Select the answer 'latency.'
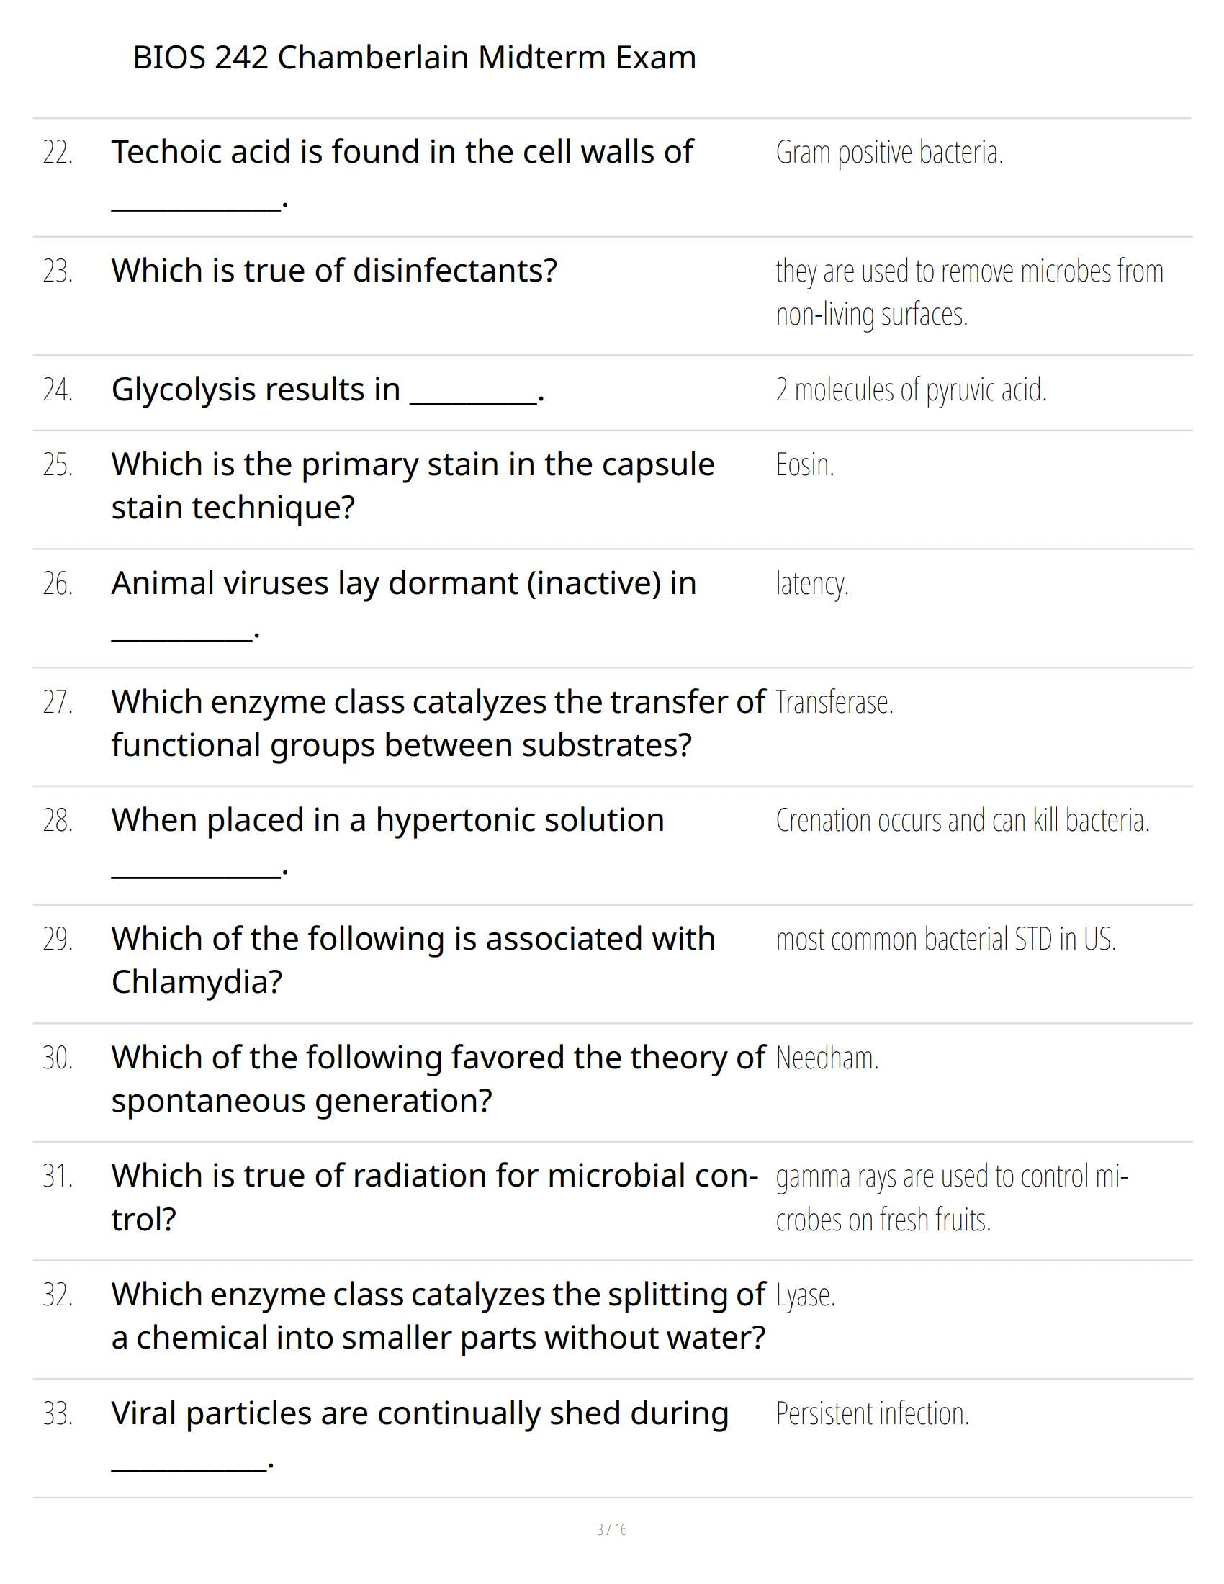Image resolution: width=1224 pixels, height=1584 pixels. [811, 584]
